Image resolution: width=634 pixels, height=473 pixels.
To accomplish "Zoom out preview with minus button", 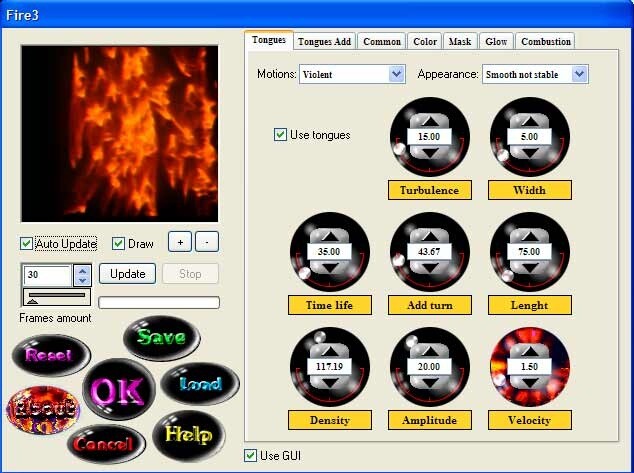I will [207, 242].
